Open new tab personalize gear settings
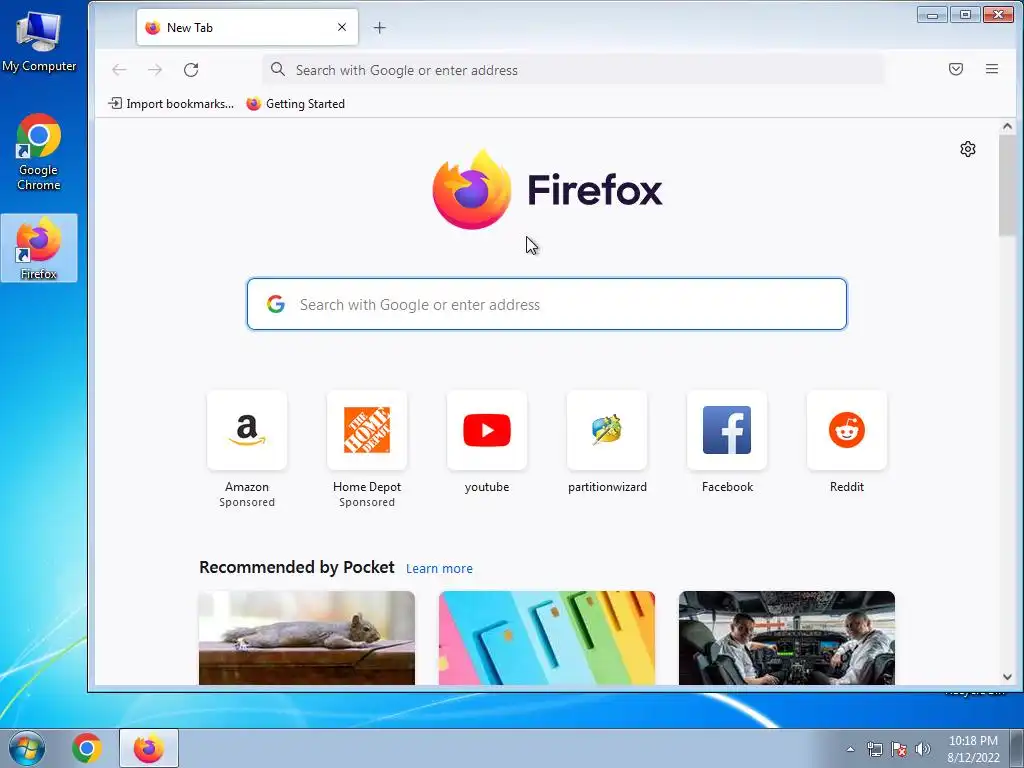 point(968,149)
